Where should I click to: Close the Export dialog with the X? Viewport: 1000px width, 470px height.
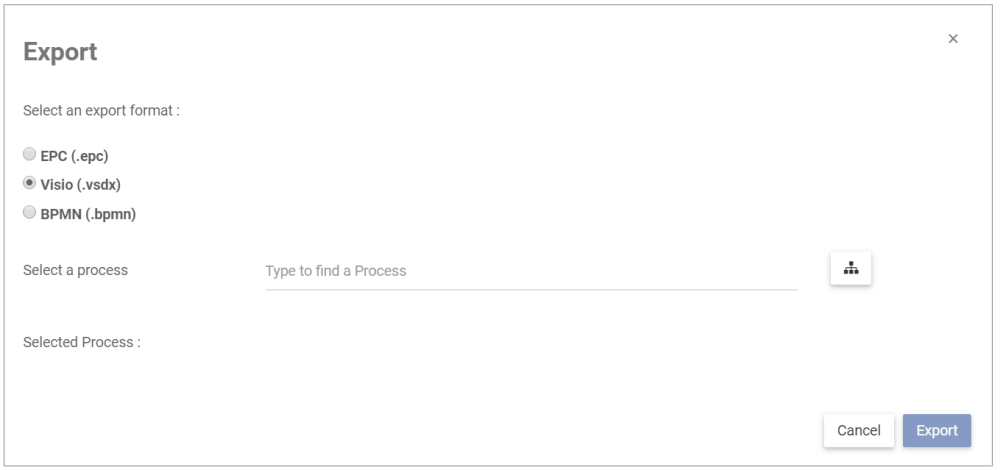click(x=953, y=39)
